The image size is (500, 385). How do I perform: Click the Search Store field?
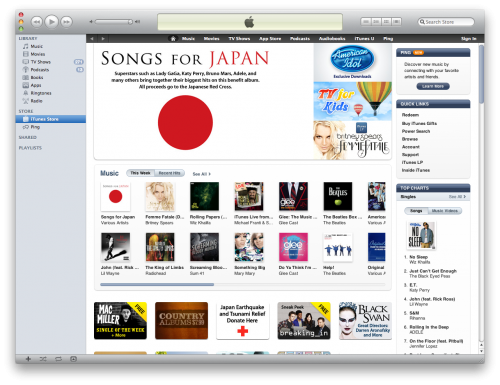pyautogui.click(x=446, y=22)
